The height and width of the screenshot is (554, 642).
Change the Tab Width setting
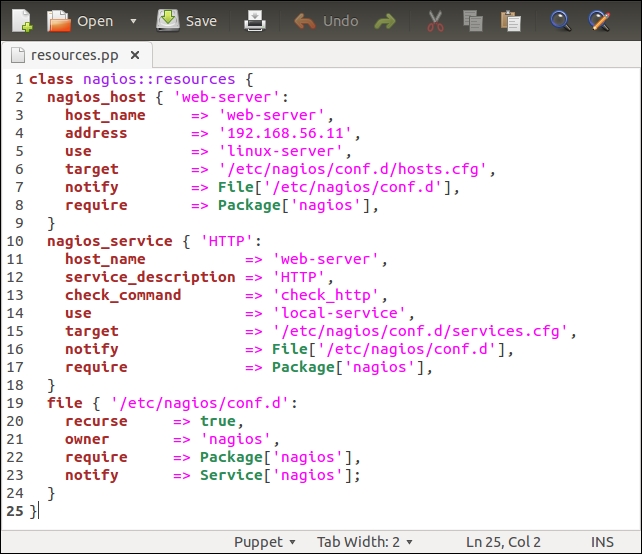tap(364, 542)
